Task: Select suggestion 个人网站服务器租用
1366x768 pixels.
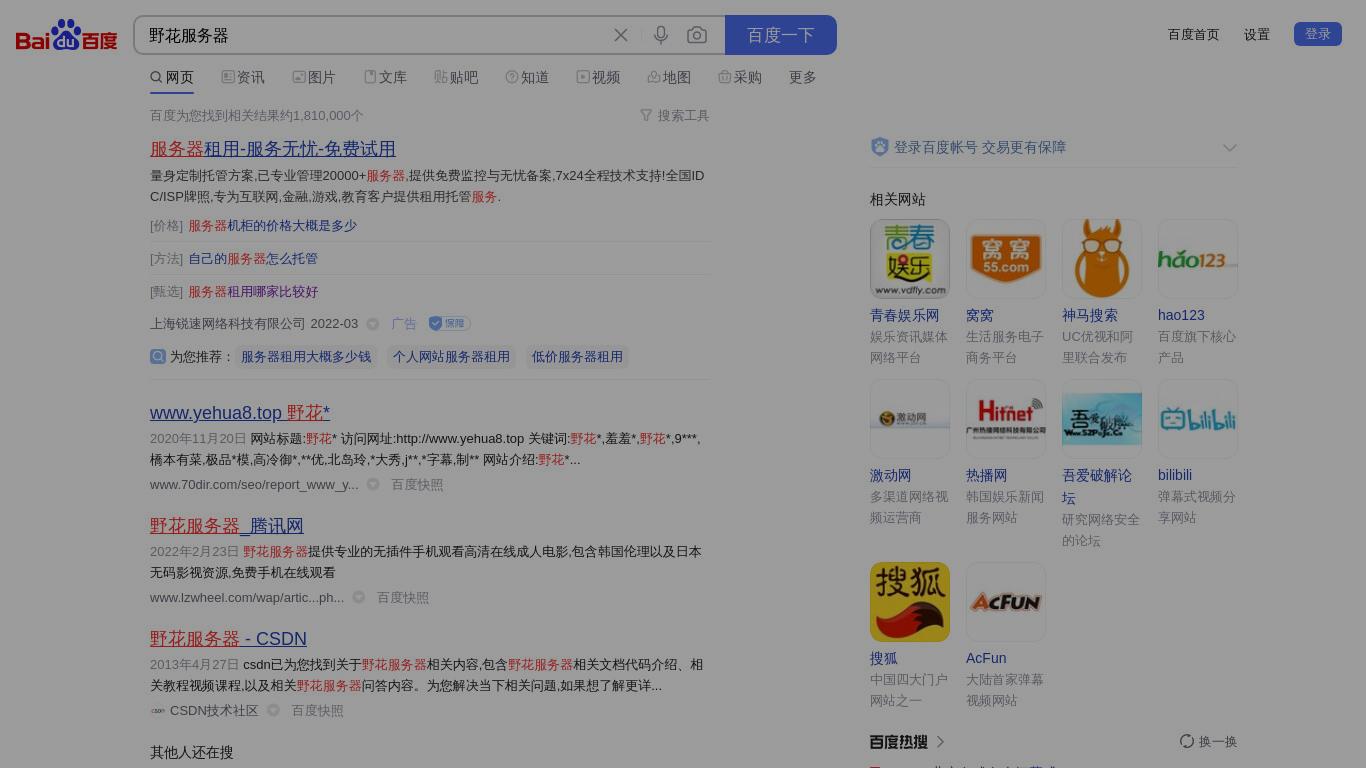Action: (451, 357)
